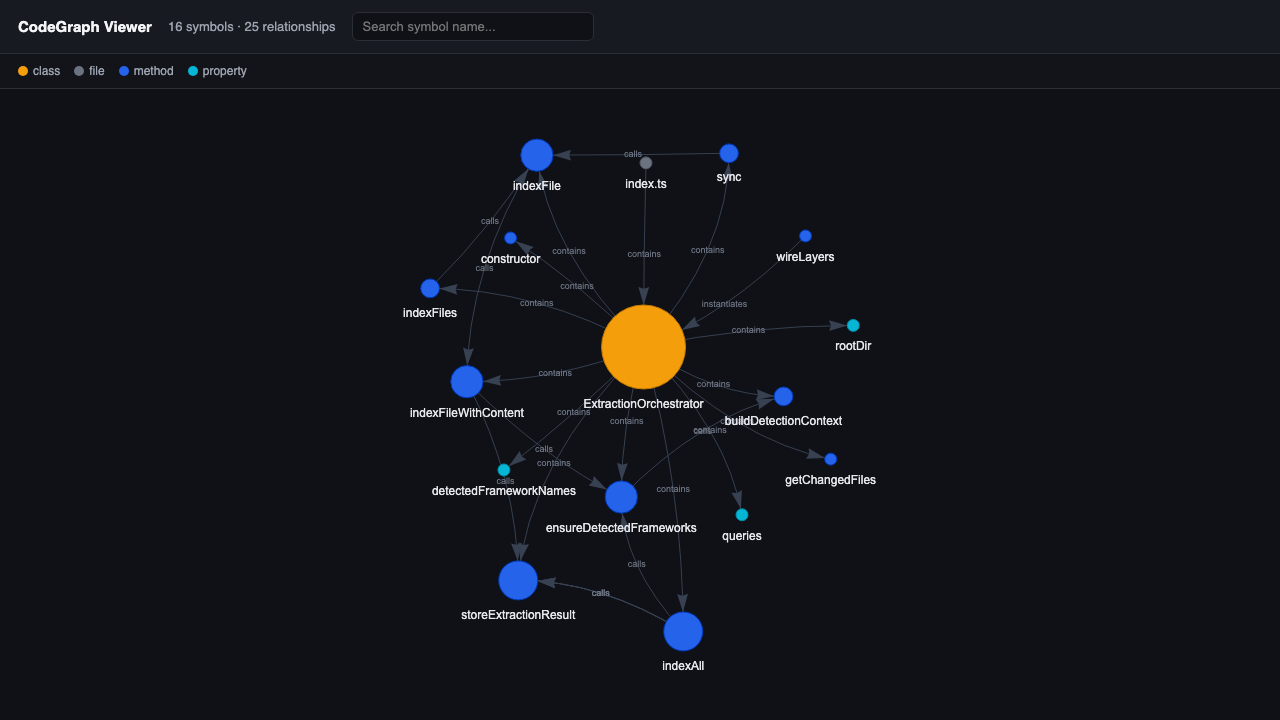The width and height of the screenshot is (1280, 720).
Task: Click the getChangedFiles label text
Action: click(830, 480)
